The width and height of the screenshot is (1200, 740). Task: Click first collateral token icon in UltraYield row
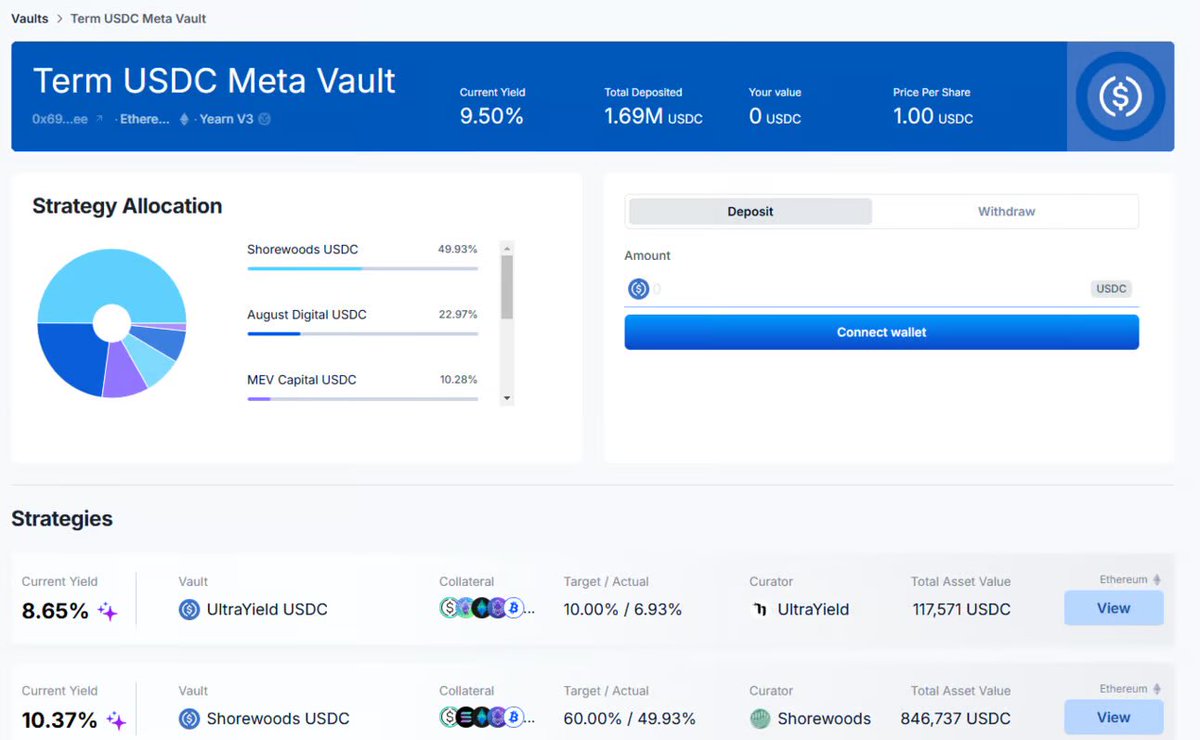[449, 608]
